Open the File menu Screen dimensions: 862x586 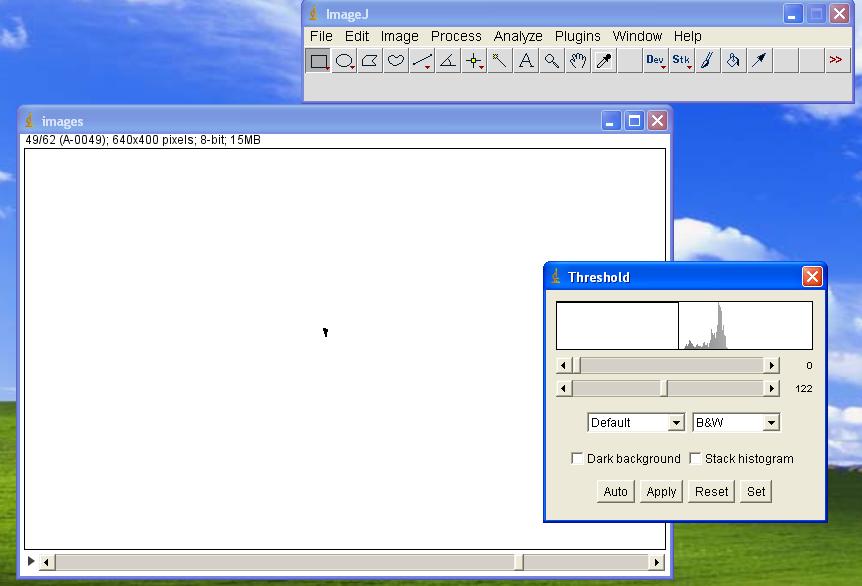coord(321,36)
